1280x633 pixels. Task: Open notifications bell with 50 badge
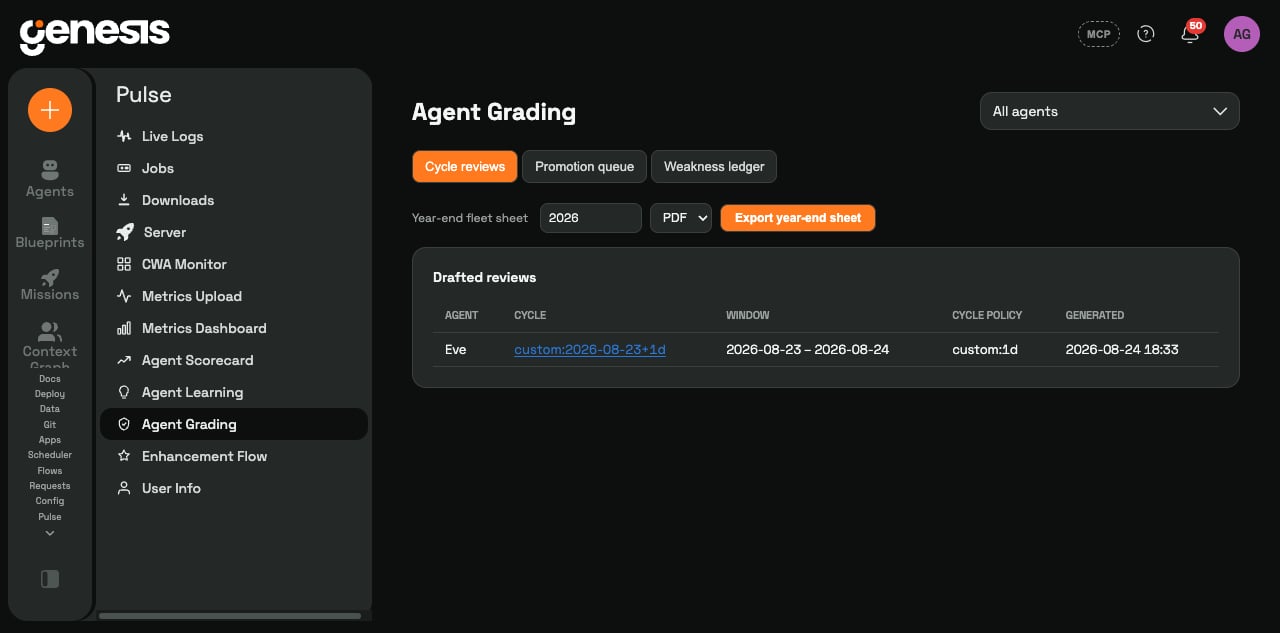point(1190,33)
